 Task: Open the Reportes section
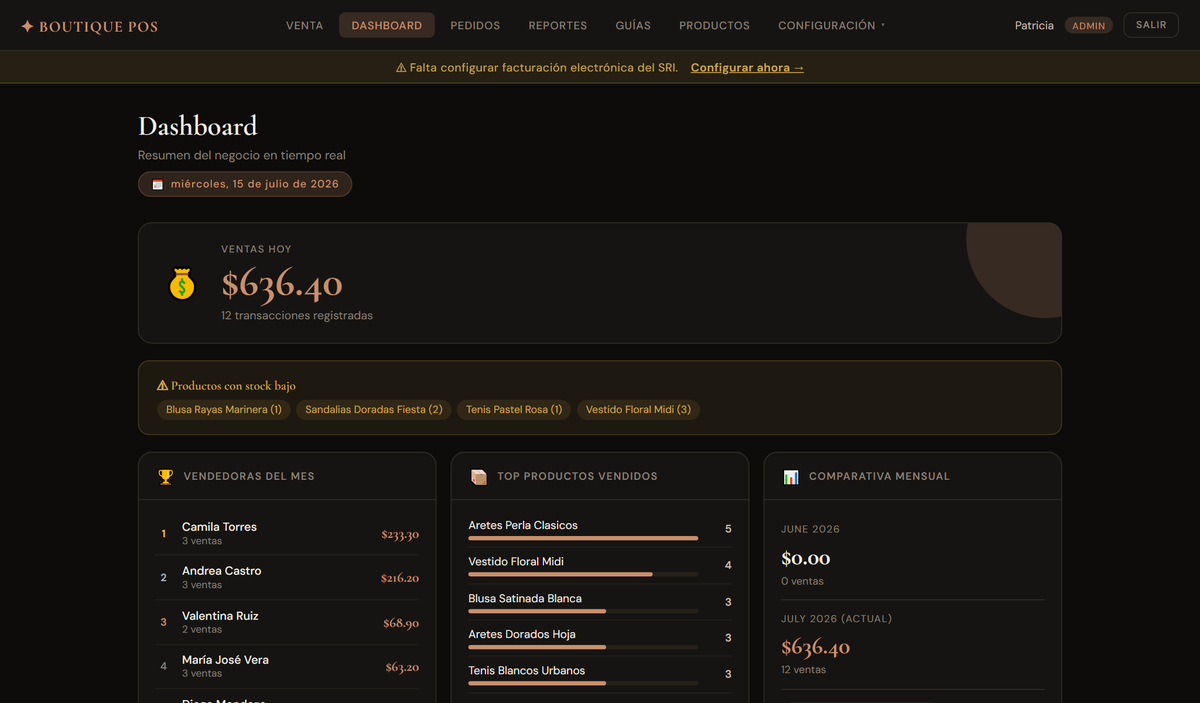click(558, 26)
